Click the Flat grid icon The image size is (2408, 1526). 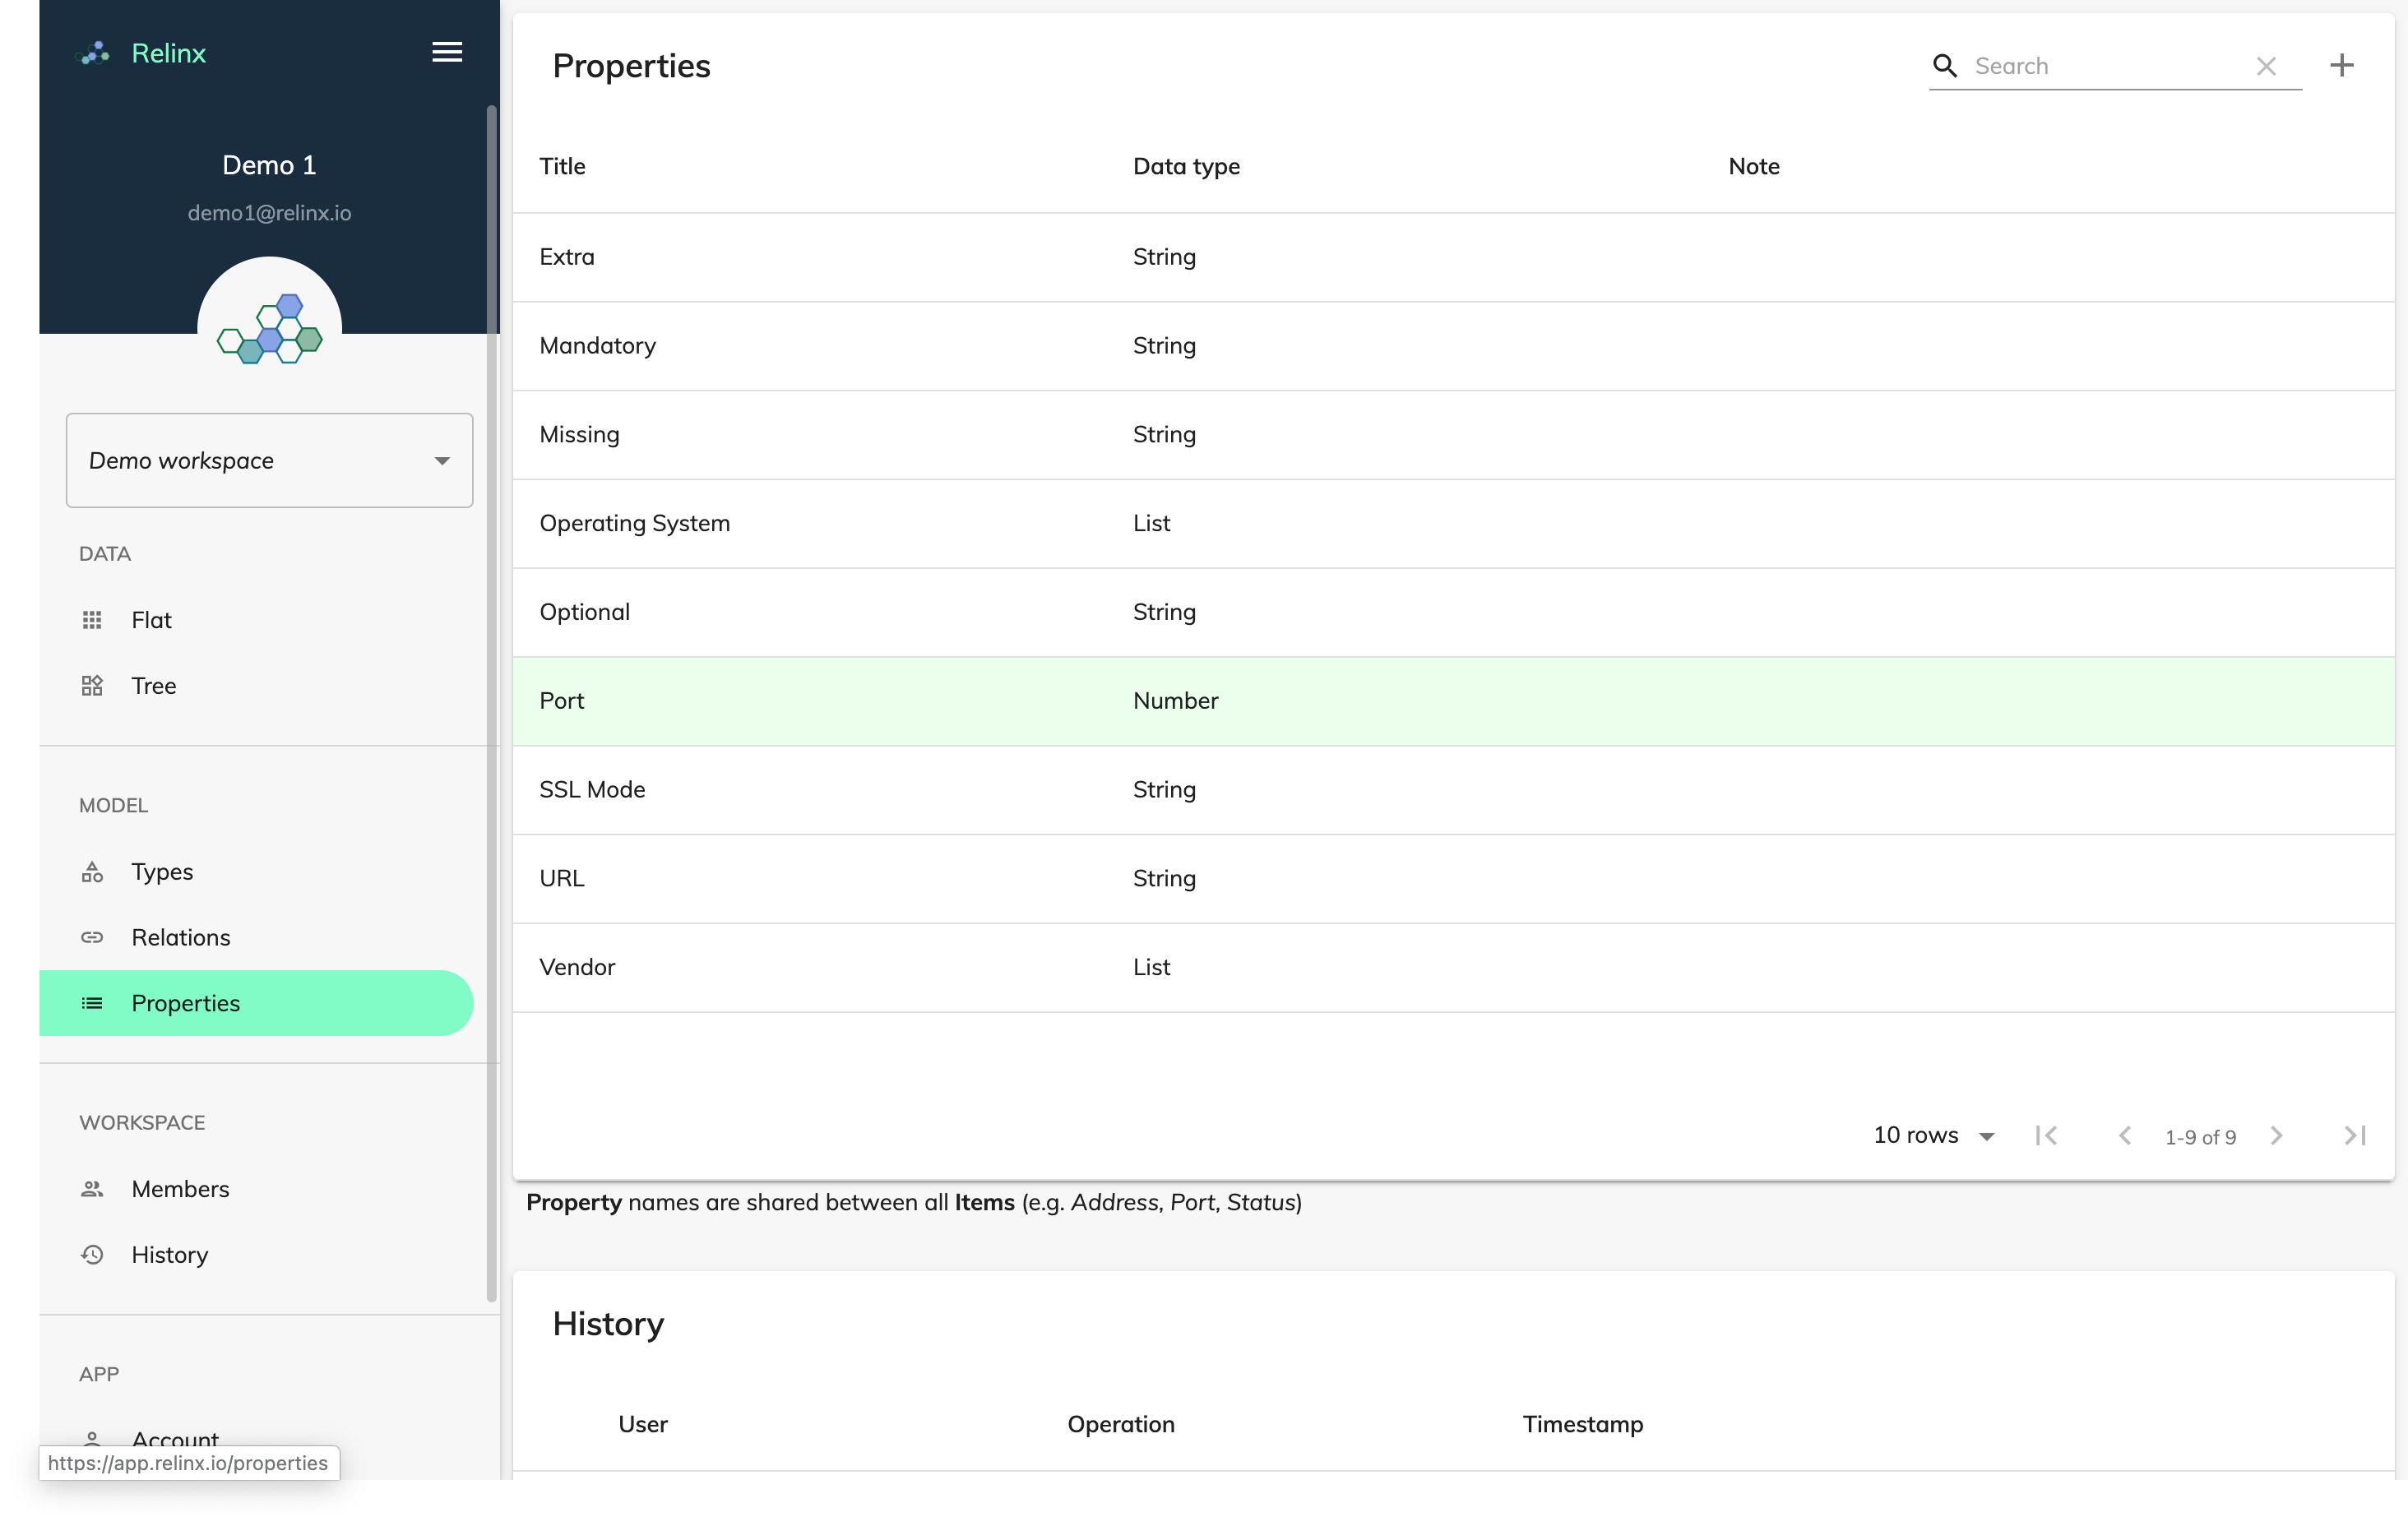pos(92,620)
